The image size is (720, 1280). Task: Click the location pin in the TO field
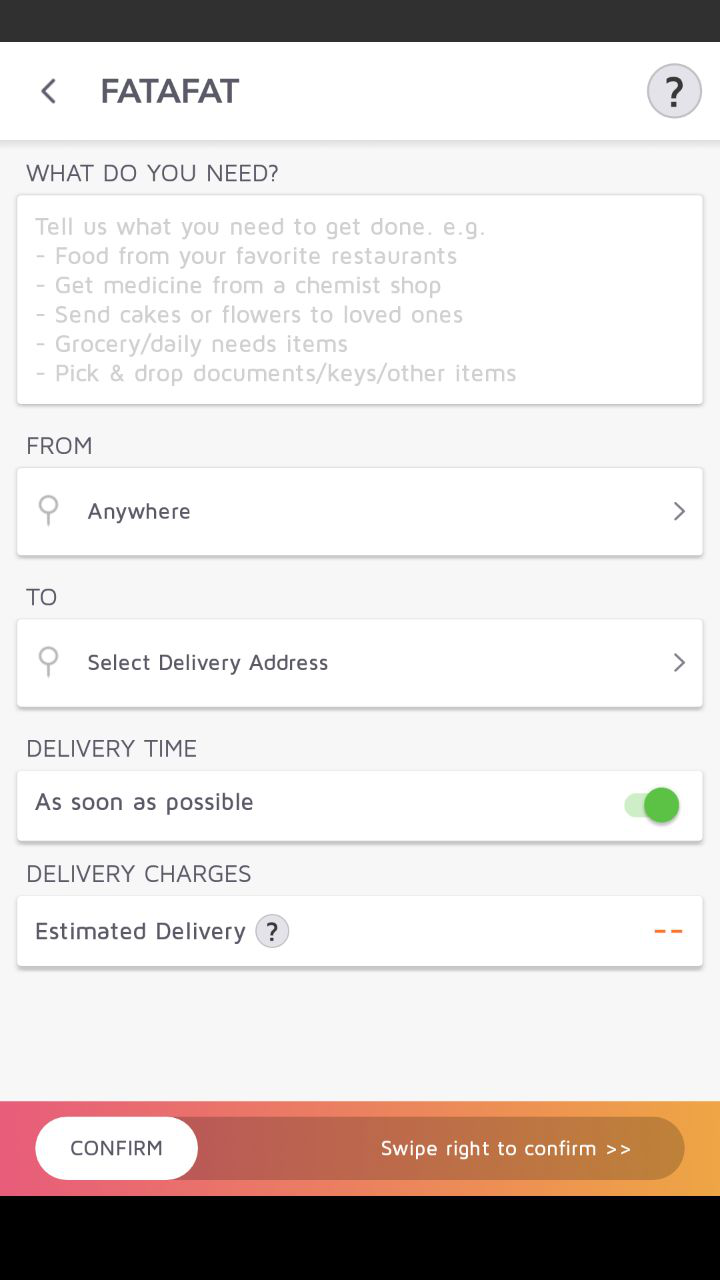(x=48, y=661)
